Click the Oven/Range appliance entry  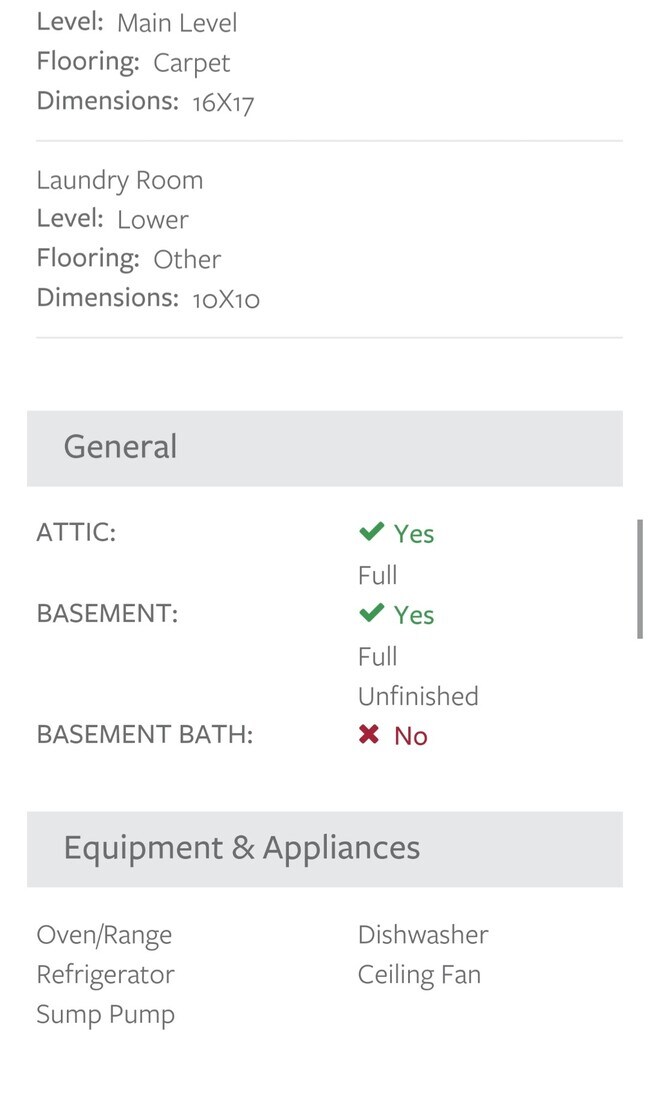[104, 936]
